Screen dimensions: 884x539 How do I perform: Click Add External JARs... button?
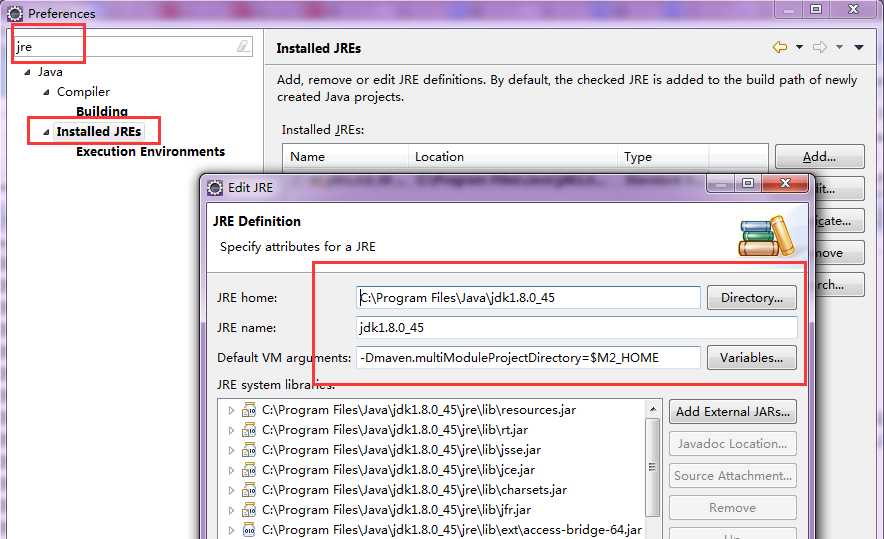[x=732, y=412]
